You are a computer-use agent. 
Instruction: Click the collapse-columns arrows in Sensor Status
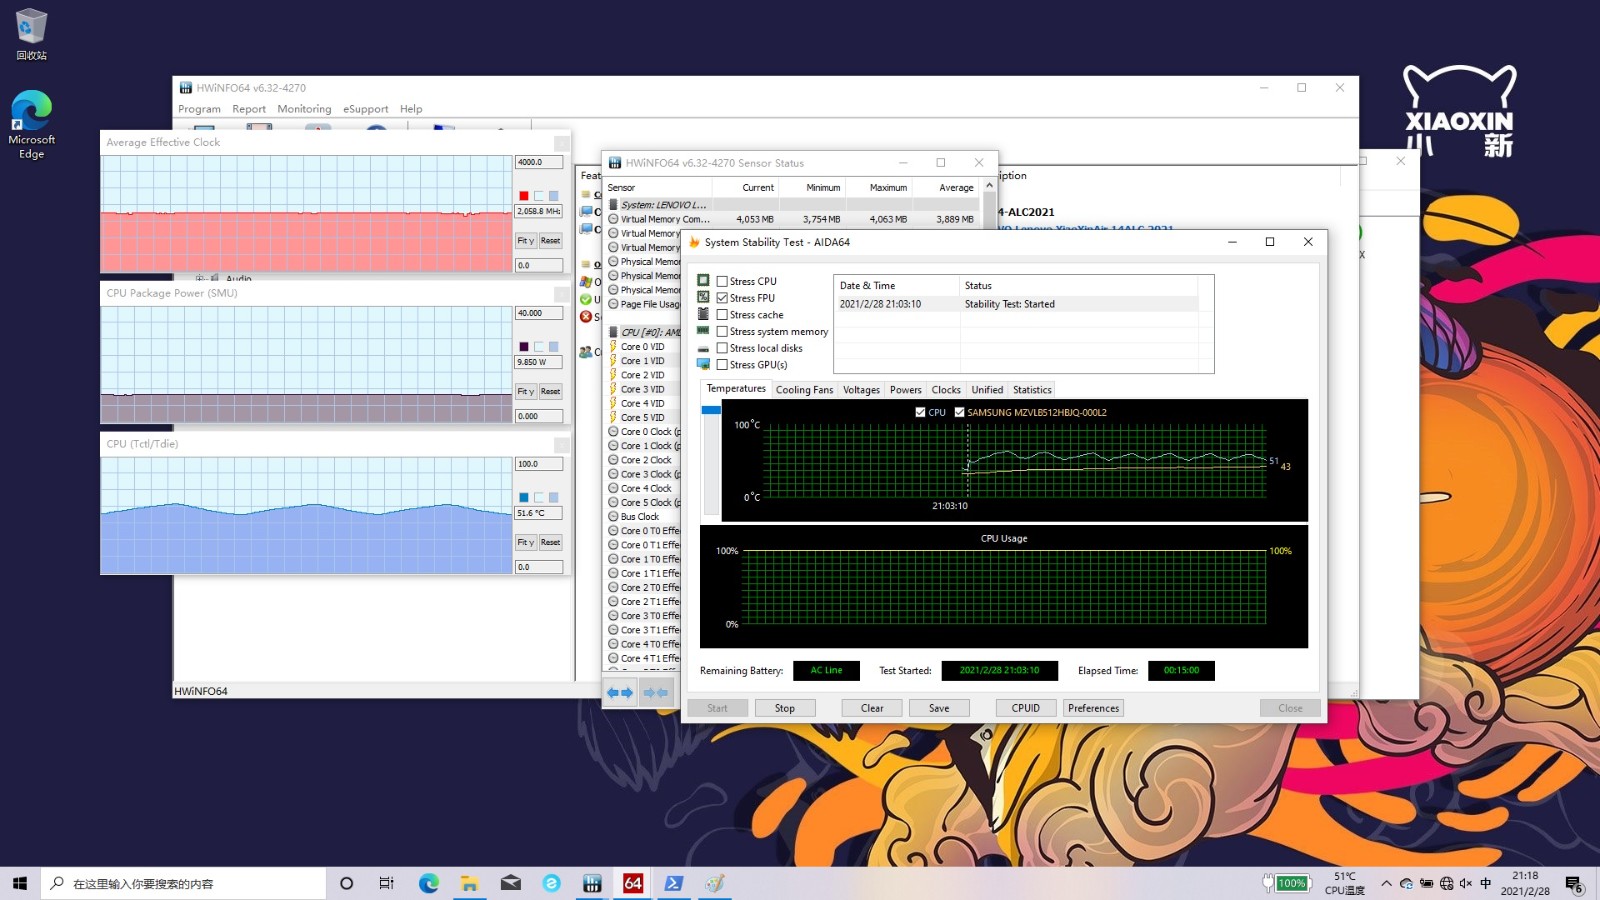tap(655, 692)
